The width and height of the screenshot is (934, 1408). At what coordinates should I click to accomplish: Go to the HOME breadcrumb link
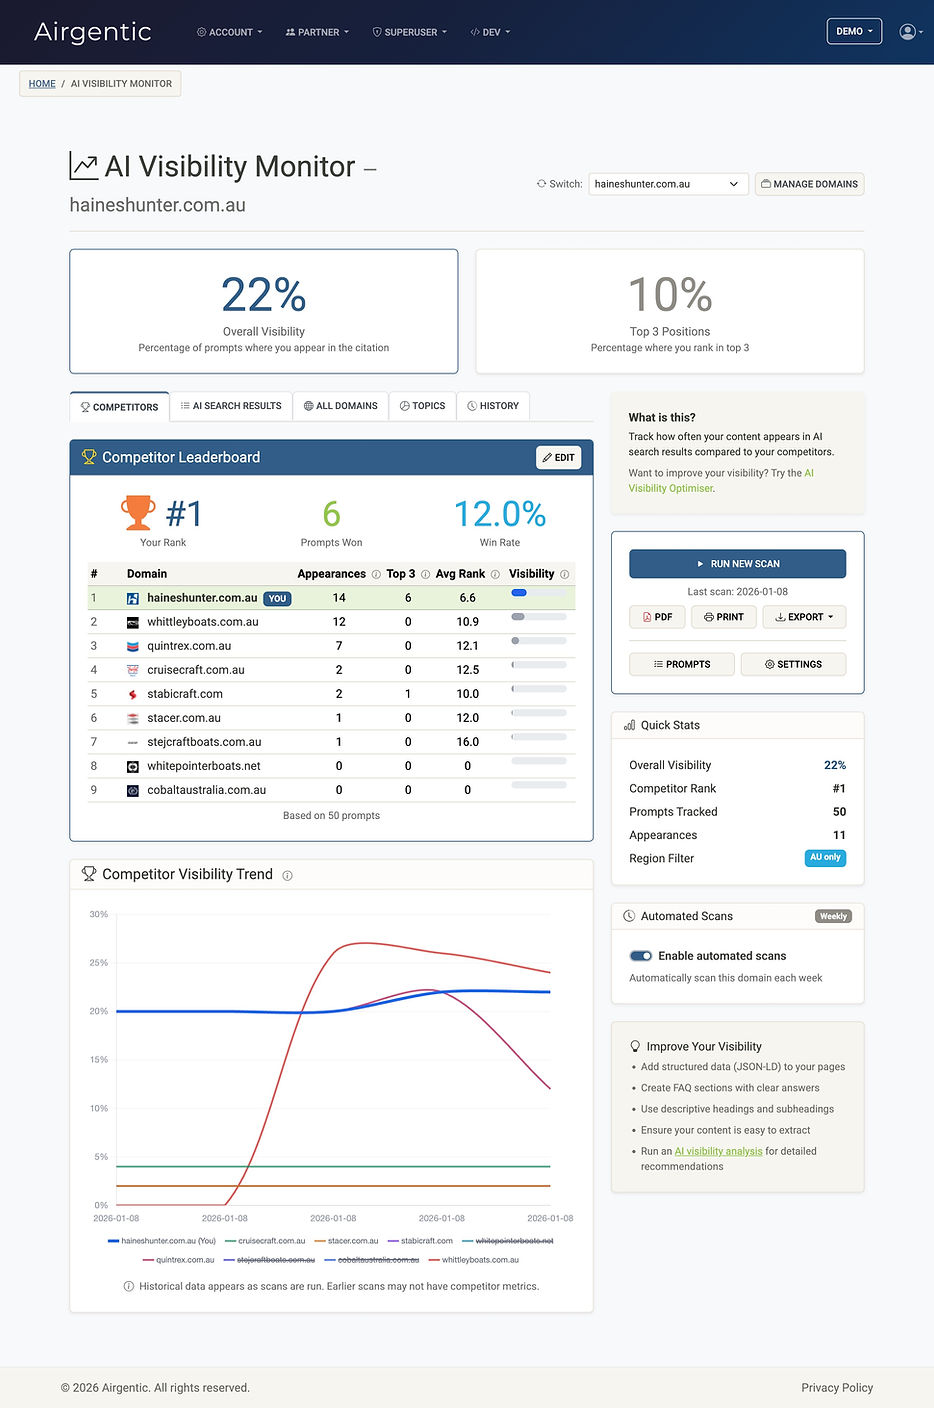pos(42,84)
